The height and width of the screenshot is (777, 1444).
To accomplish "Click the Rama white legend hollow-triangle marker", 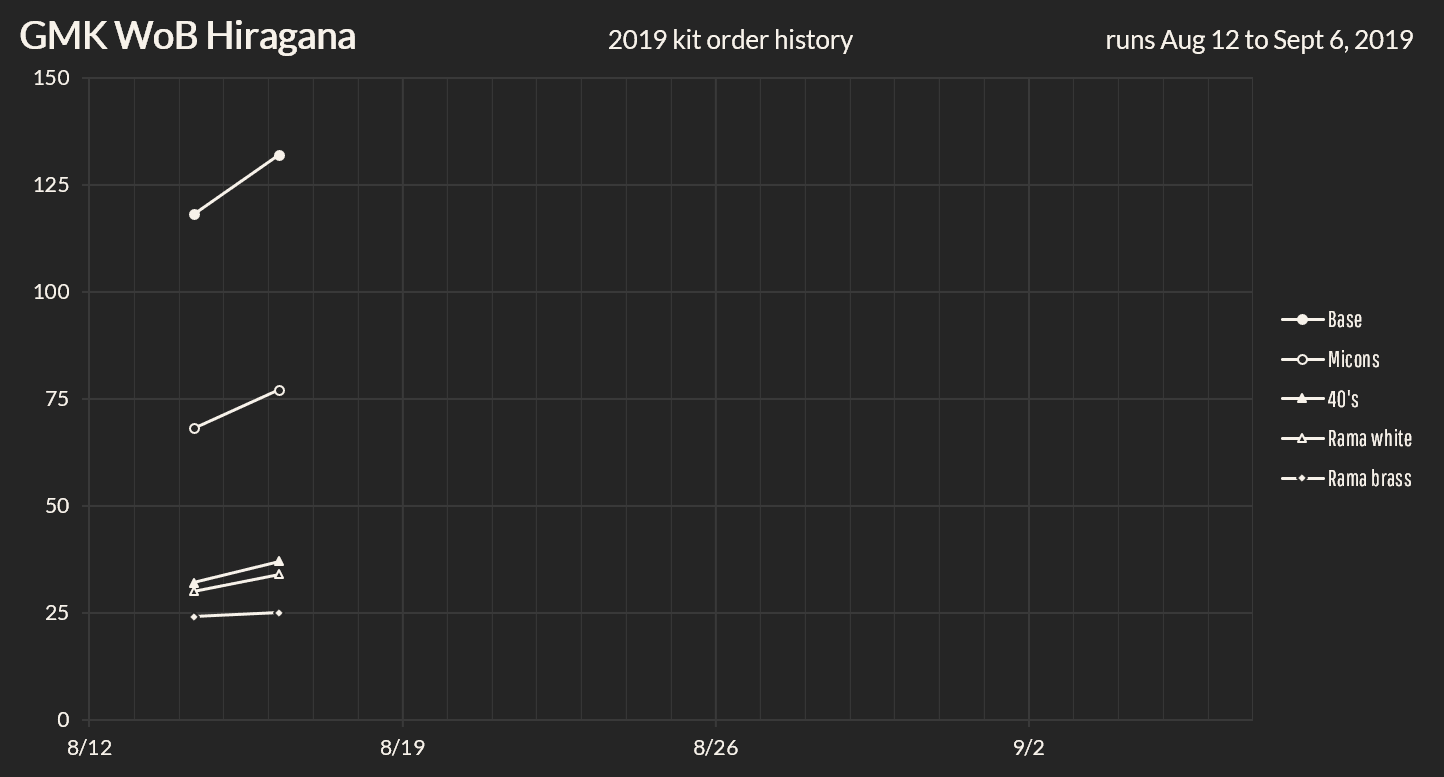I will 1302,438.
